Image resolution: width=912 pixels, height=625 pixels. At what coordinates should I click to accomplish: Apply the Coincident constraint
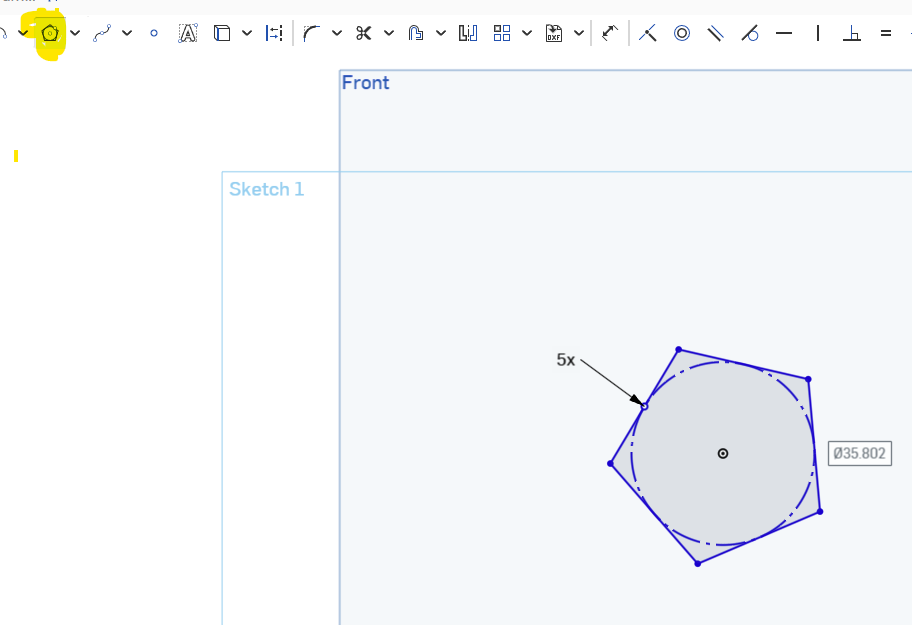(648, 33)
